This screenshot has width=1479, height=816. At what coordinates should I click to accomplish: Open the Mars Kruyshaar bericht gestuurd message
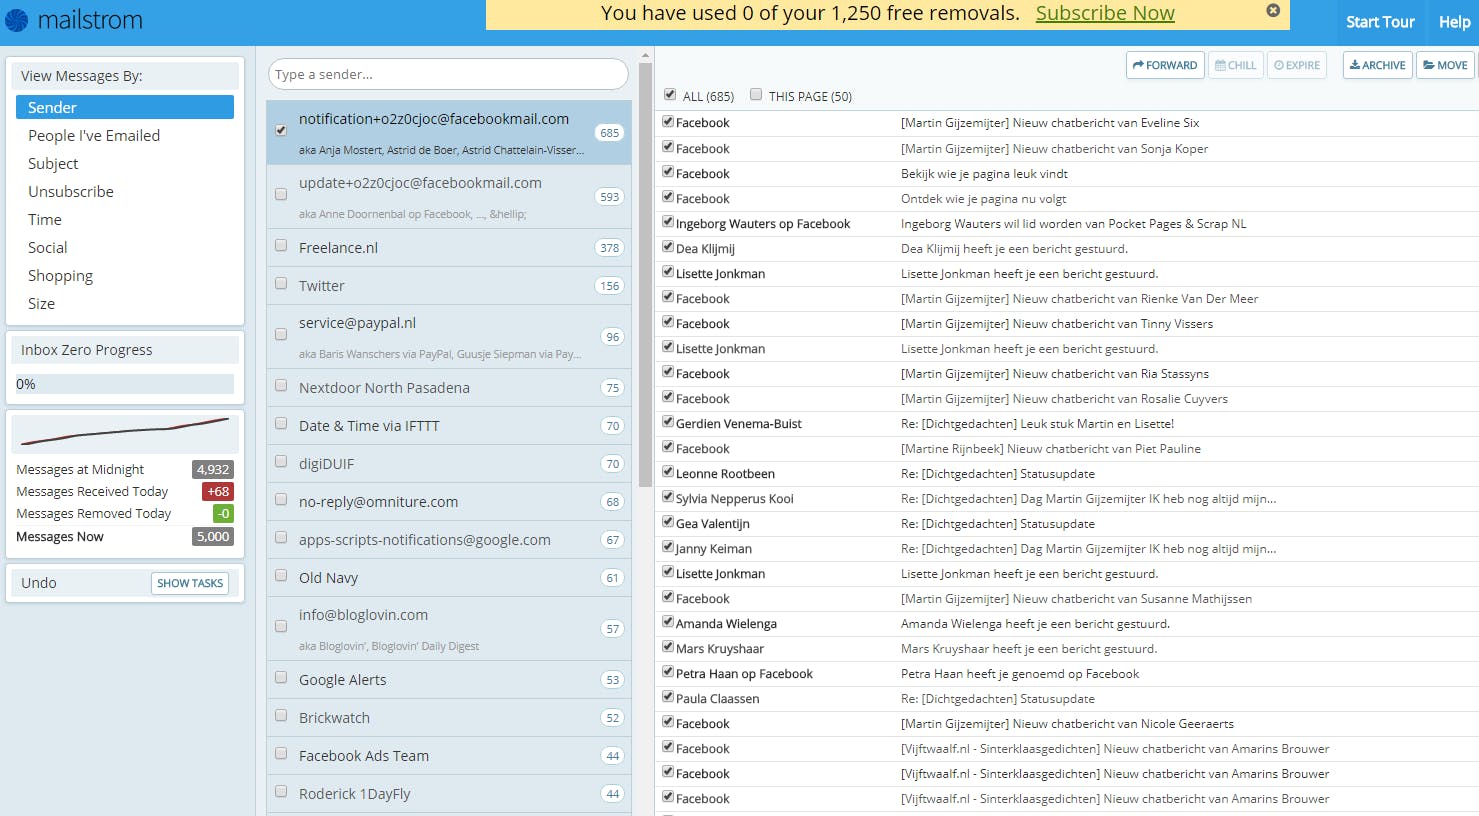(x=1029, y=649)
